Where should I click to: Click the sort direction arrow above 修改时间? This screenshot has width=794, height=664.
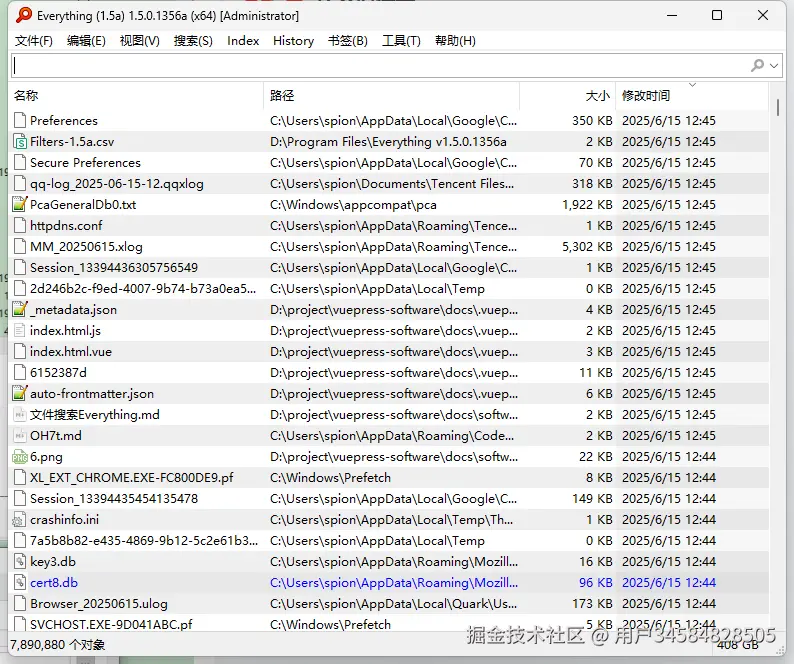[692, 85]
